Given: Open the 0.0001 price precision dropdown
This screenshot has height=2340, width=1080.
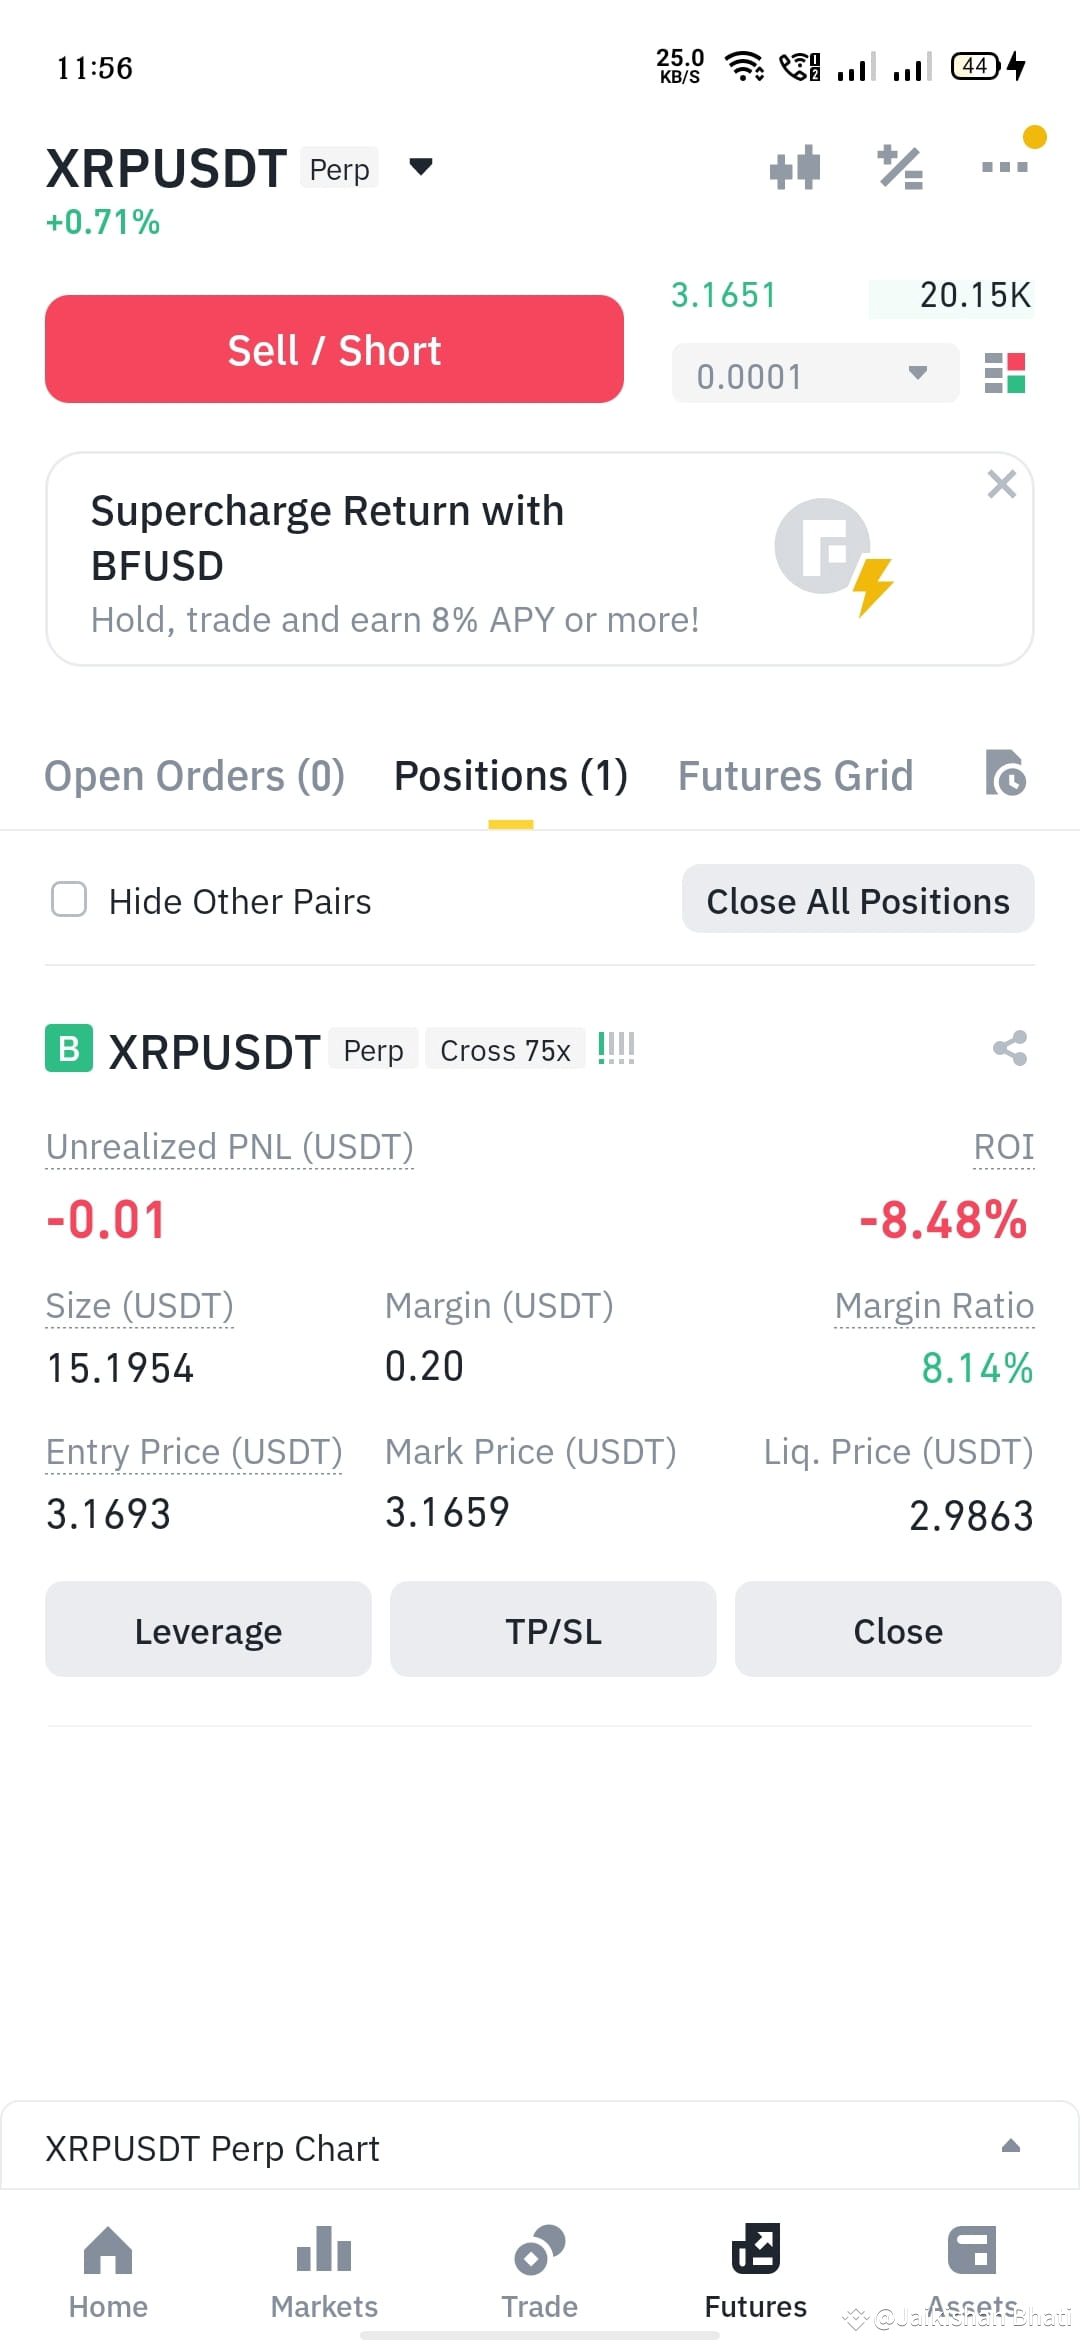Looking at the screenshot, I should pos(815,374).
